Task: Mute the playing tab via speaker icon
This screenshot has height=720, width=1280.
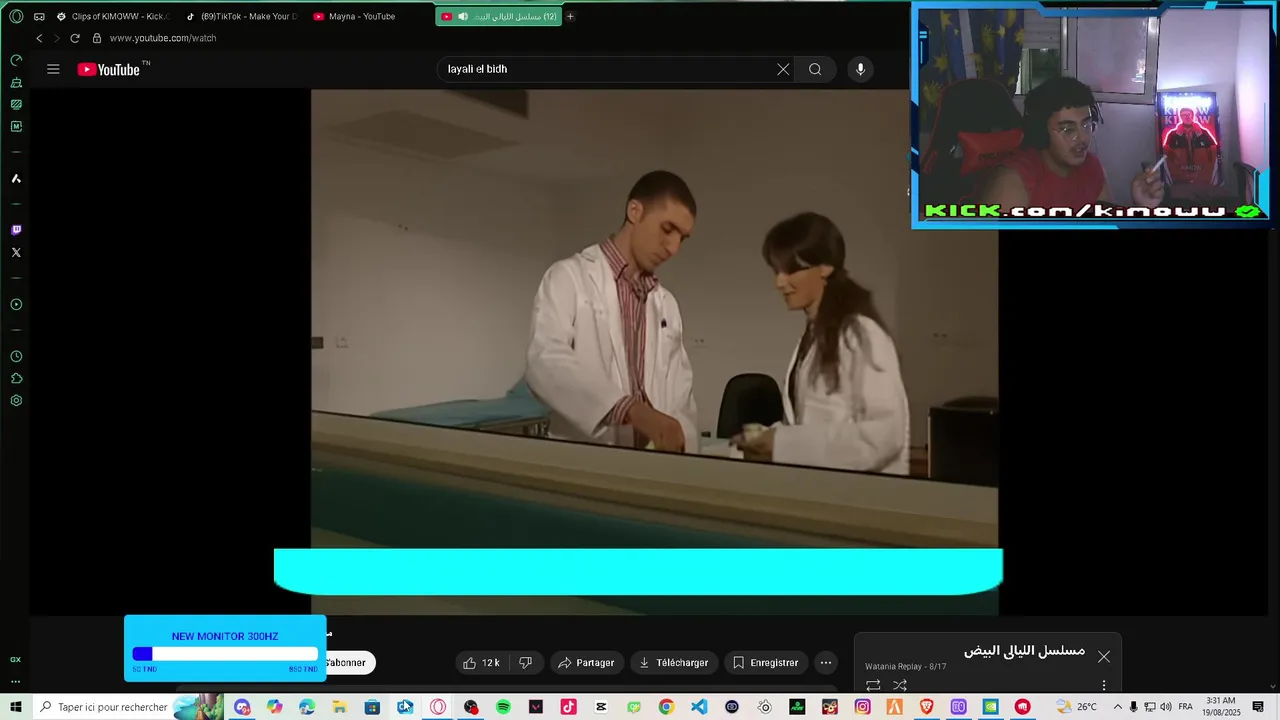Action: point(462,16)
